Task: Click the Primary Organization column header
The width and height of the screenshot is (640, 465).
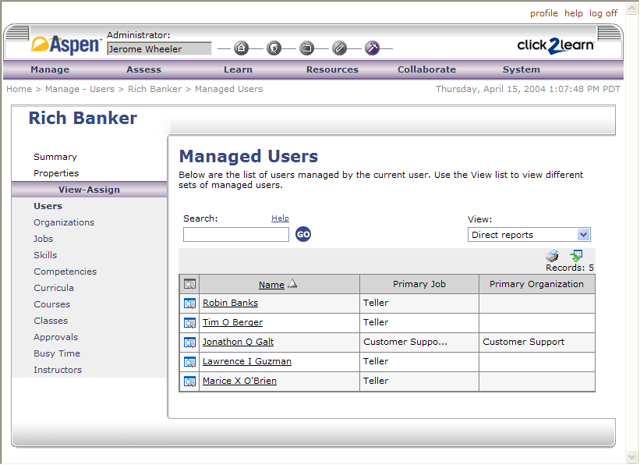Action: coord(536,284)
